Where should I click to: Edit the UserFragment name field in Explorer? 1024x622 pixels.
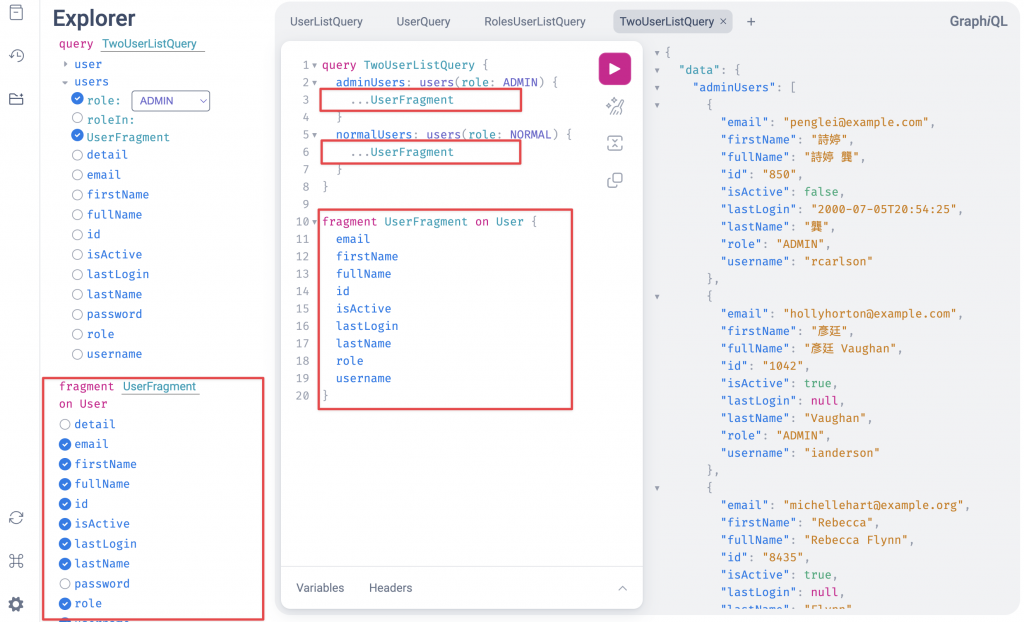pos(161,387)
